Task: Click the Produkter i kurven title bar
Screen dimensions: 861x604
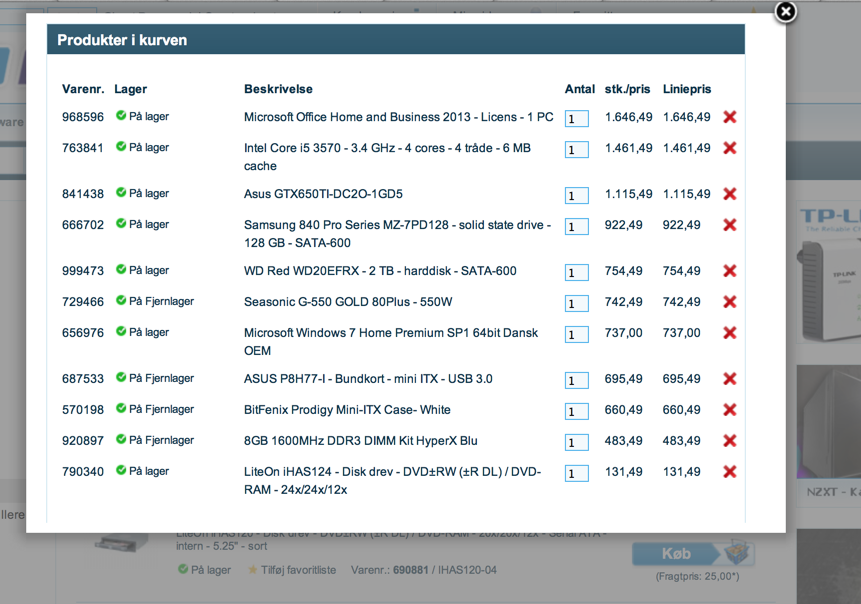Action: pos(396,40)
